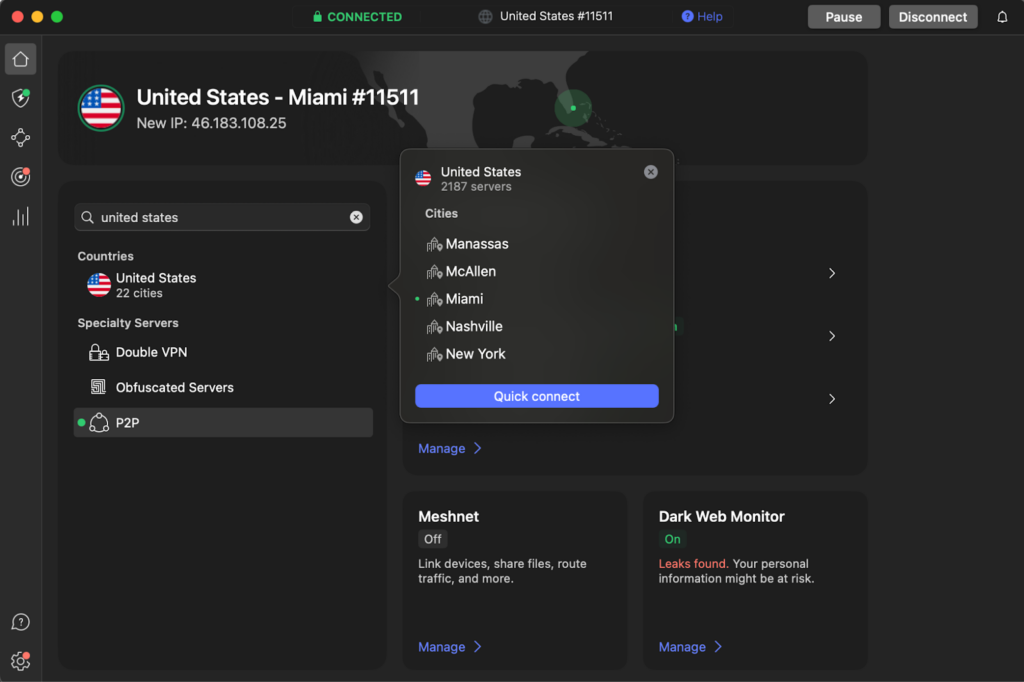This screenshot has height=682, width=1024.
Task: Clear the 'united states' search text
Action: pyautogui.click(x=356, y=217)
